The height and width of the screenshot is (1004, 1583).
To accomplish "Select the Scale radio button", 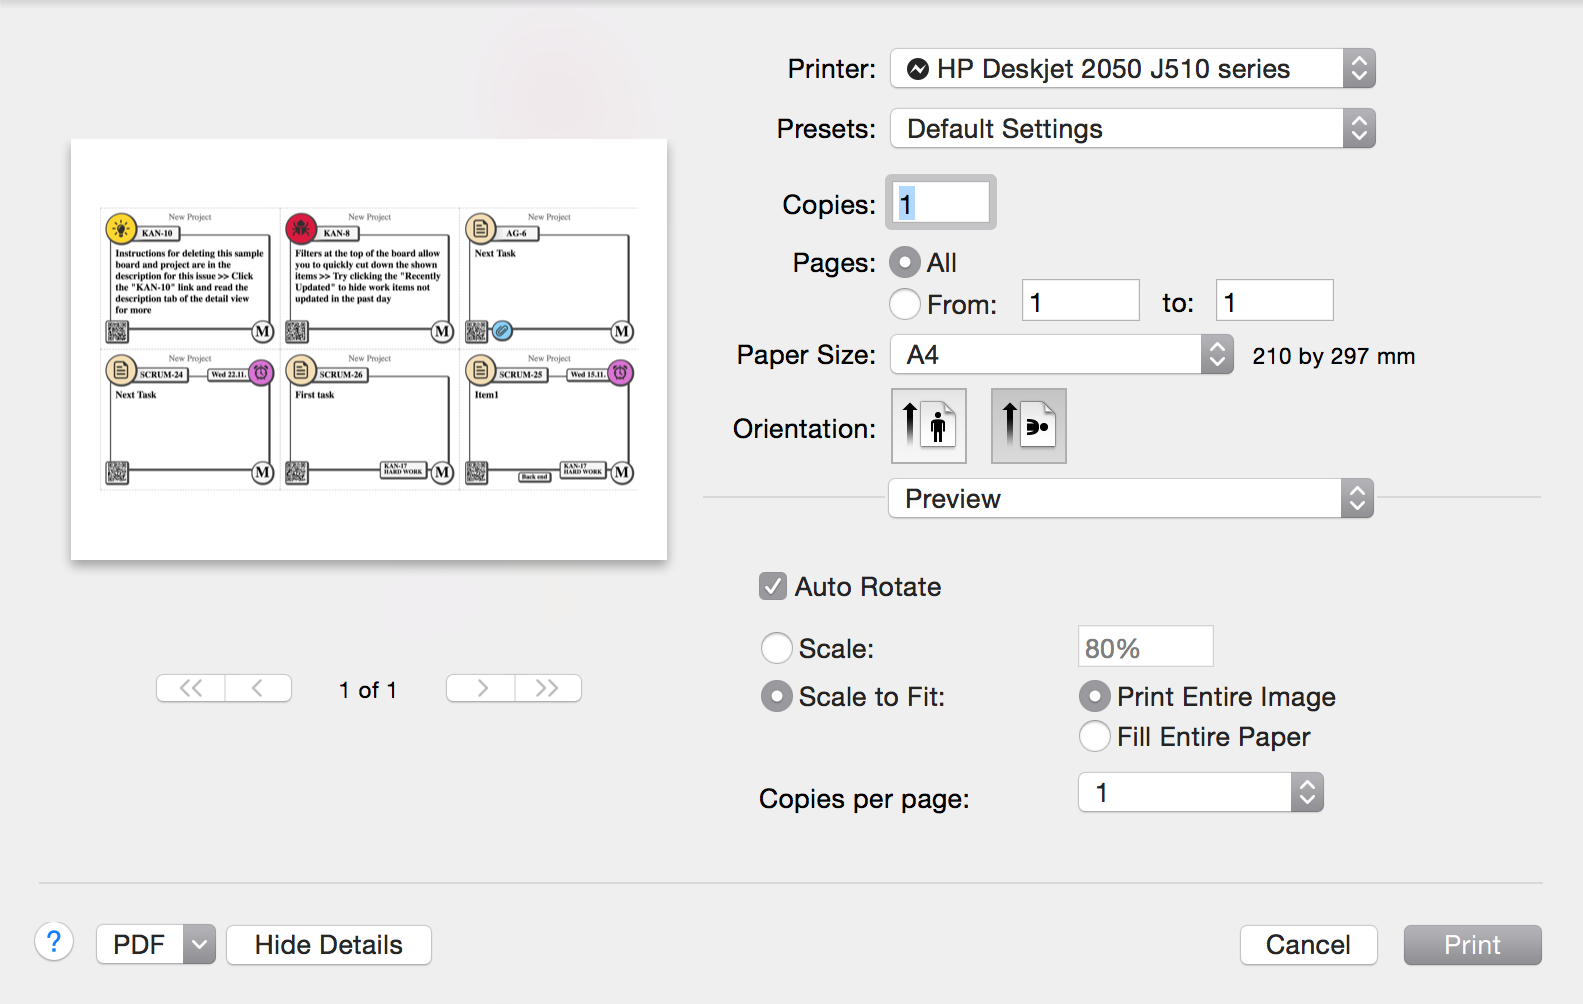I will [777, 648].
